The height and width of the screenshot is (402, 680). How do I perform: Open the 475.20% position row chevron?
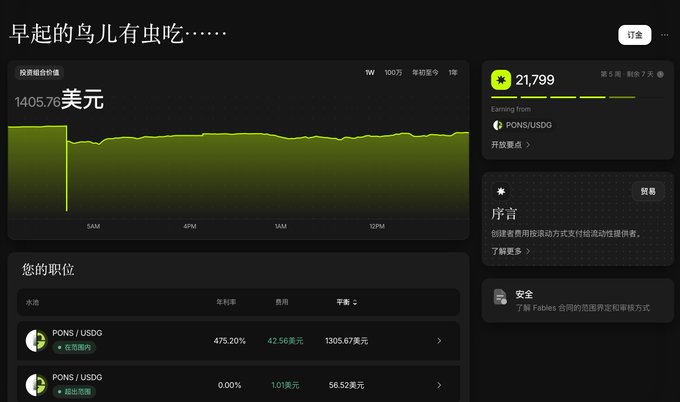click(x=439, y=341)
